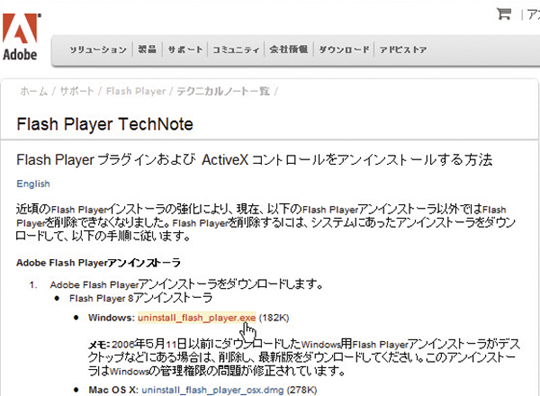
Task: Open the 製品 menu
Action: click(147, 49)
